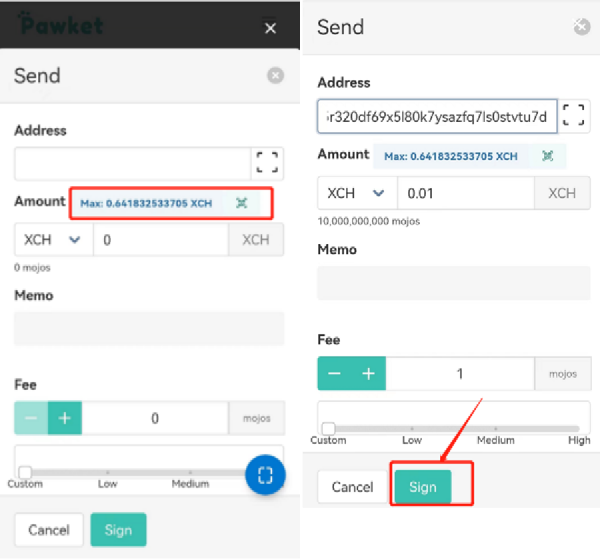Click Amount field showing 0 in left panel
Viewport: 600px width, 559px height.
tap(161, 240)
